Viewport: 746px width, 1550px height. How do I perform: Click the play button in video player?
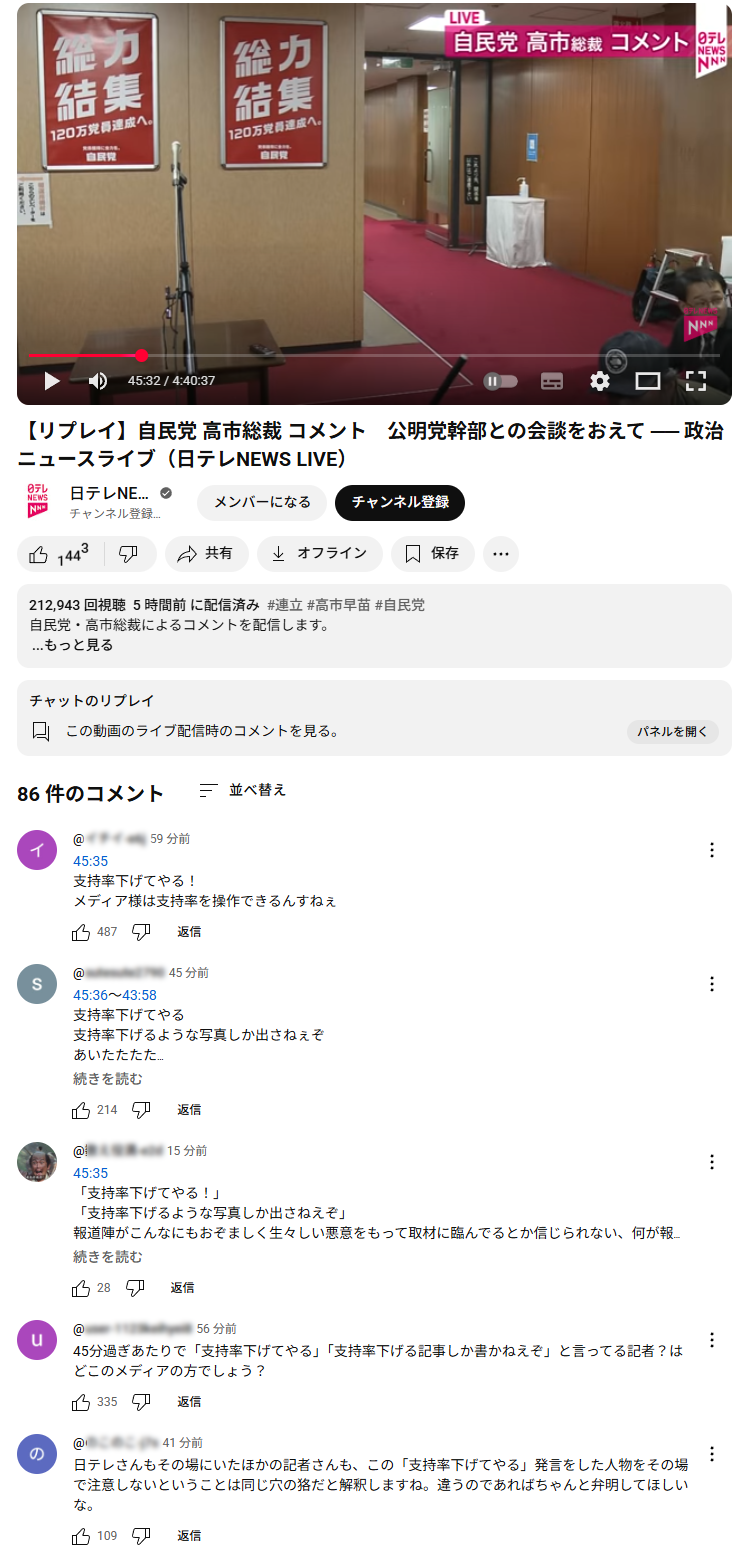point(52,381)
